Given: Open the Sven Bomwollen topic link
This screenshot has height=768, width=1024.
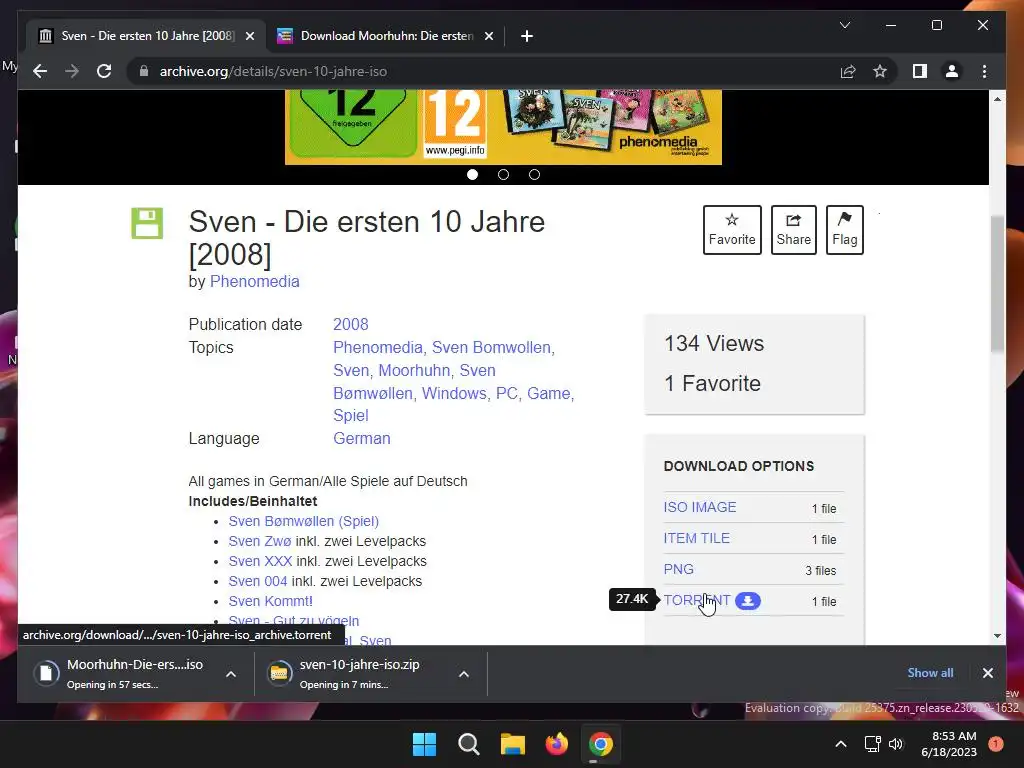Looking at the screenshot, I should click(491, 347).
